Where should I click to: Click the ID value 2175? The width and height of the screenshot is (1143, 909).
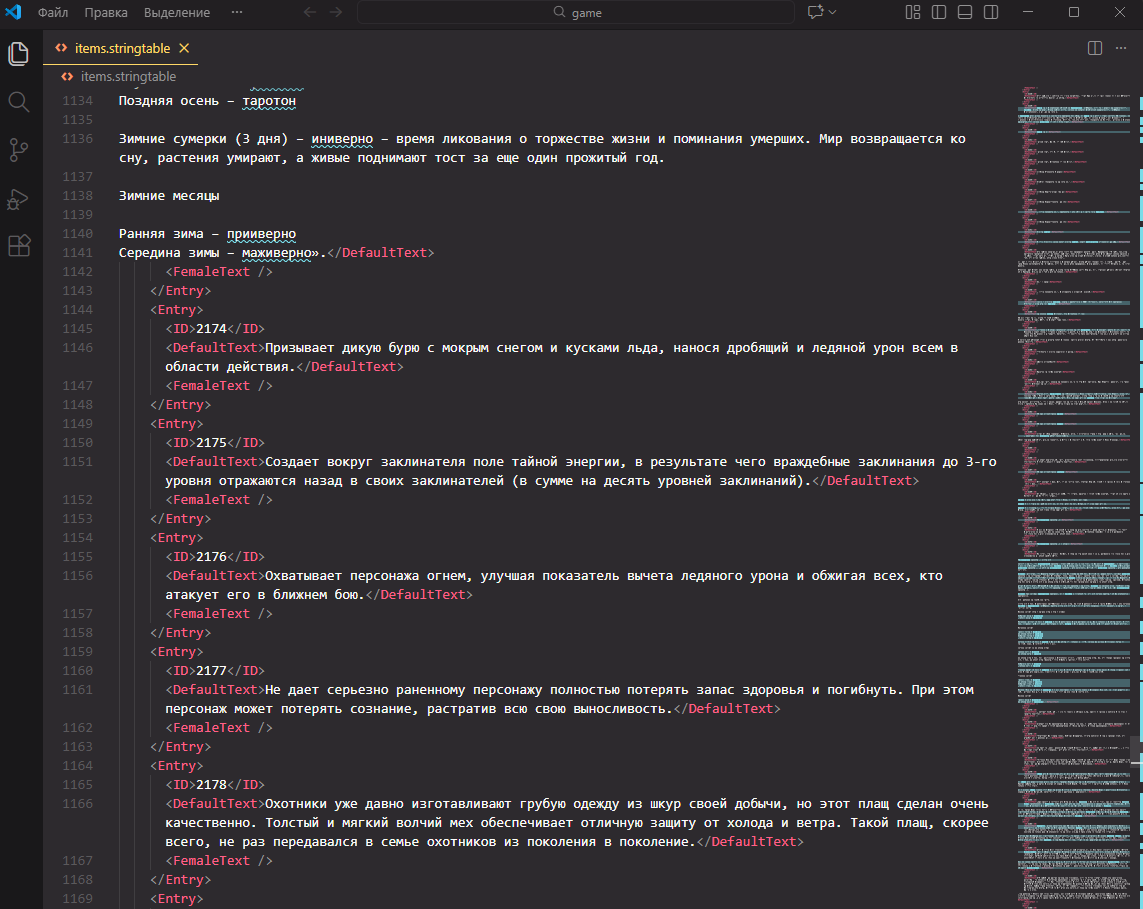point(211,442)
